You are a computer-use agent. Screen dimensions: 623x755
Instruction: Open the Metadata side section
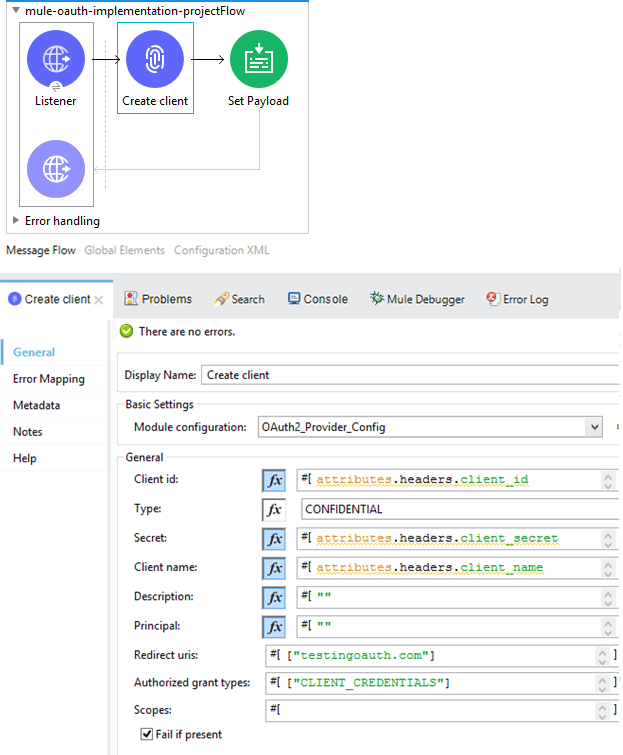36,405
